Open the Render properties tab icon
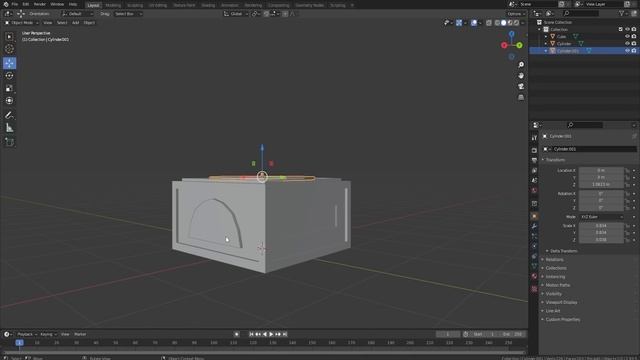Screen dimensions: 640x360 pyautogui.click(x=534, y=150)
